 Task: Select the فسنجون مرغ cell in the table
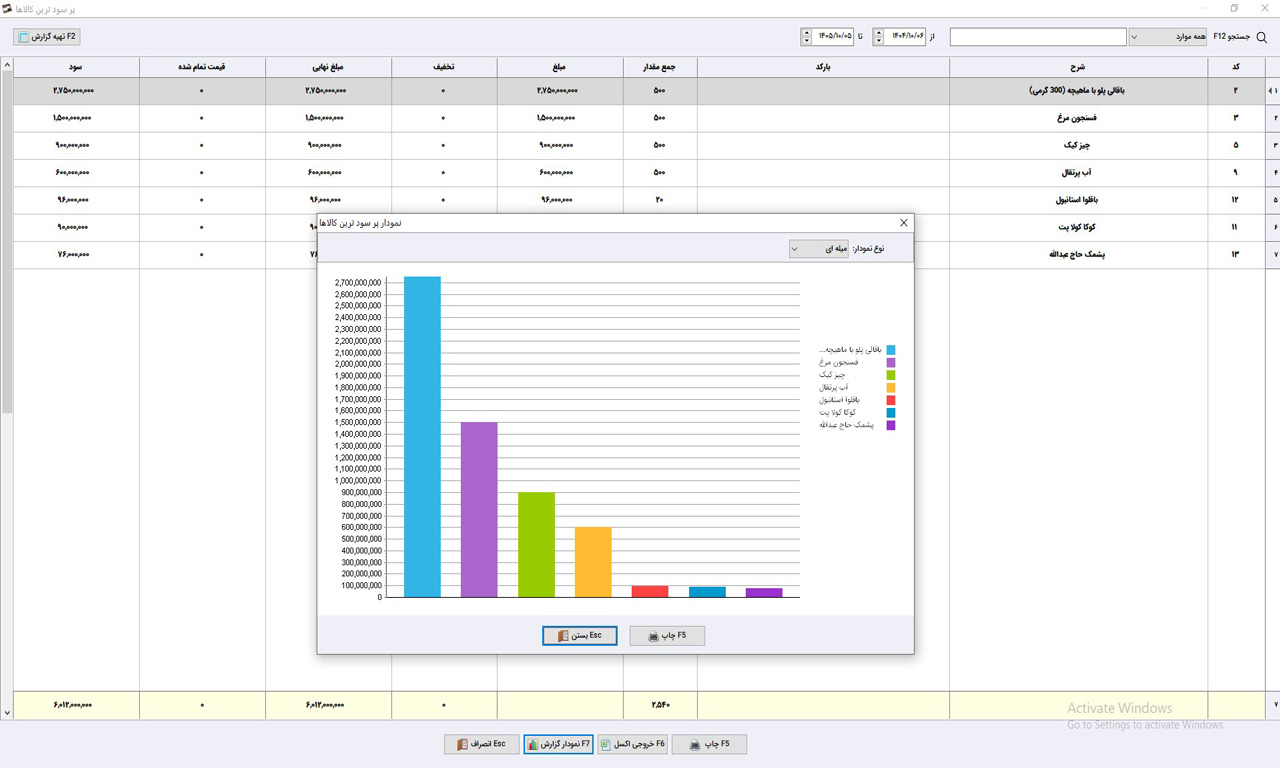1078,118
